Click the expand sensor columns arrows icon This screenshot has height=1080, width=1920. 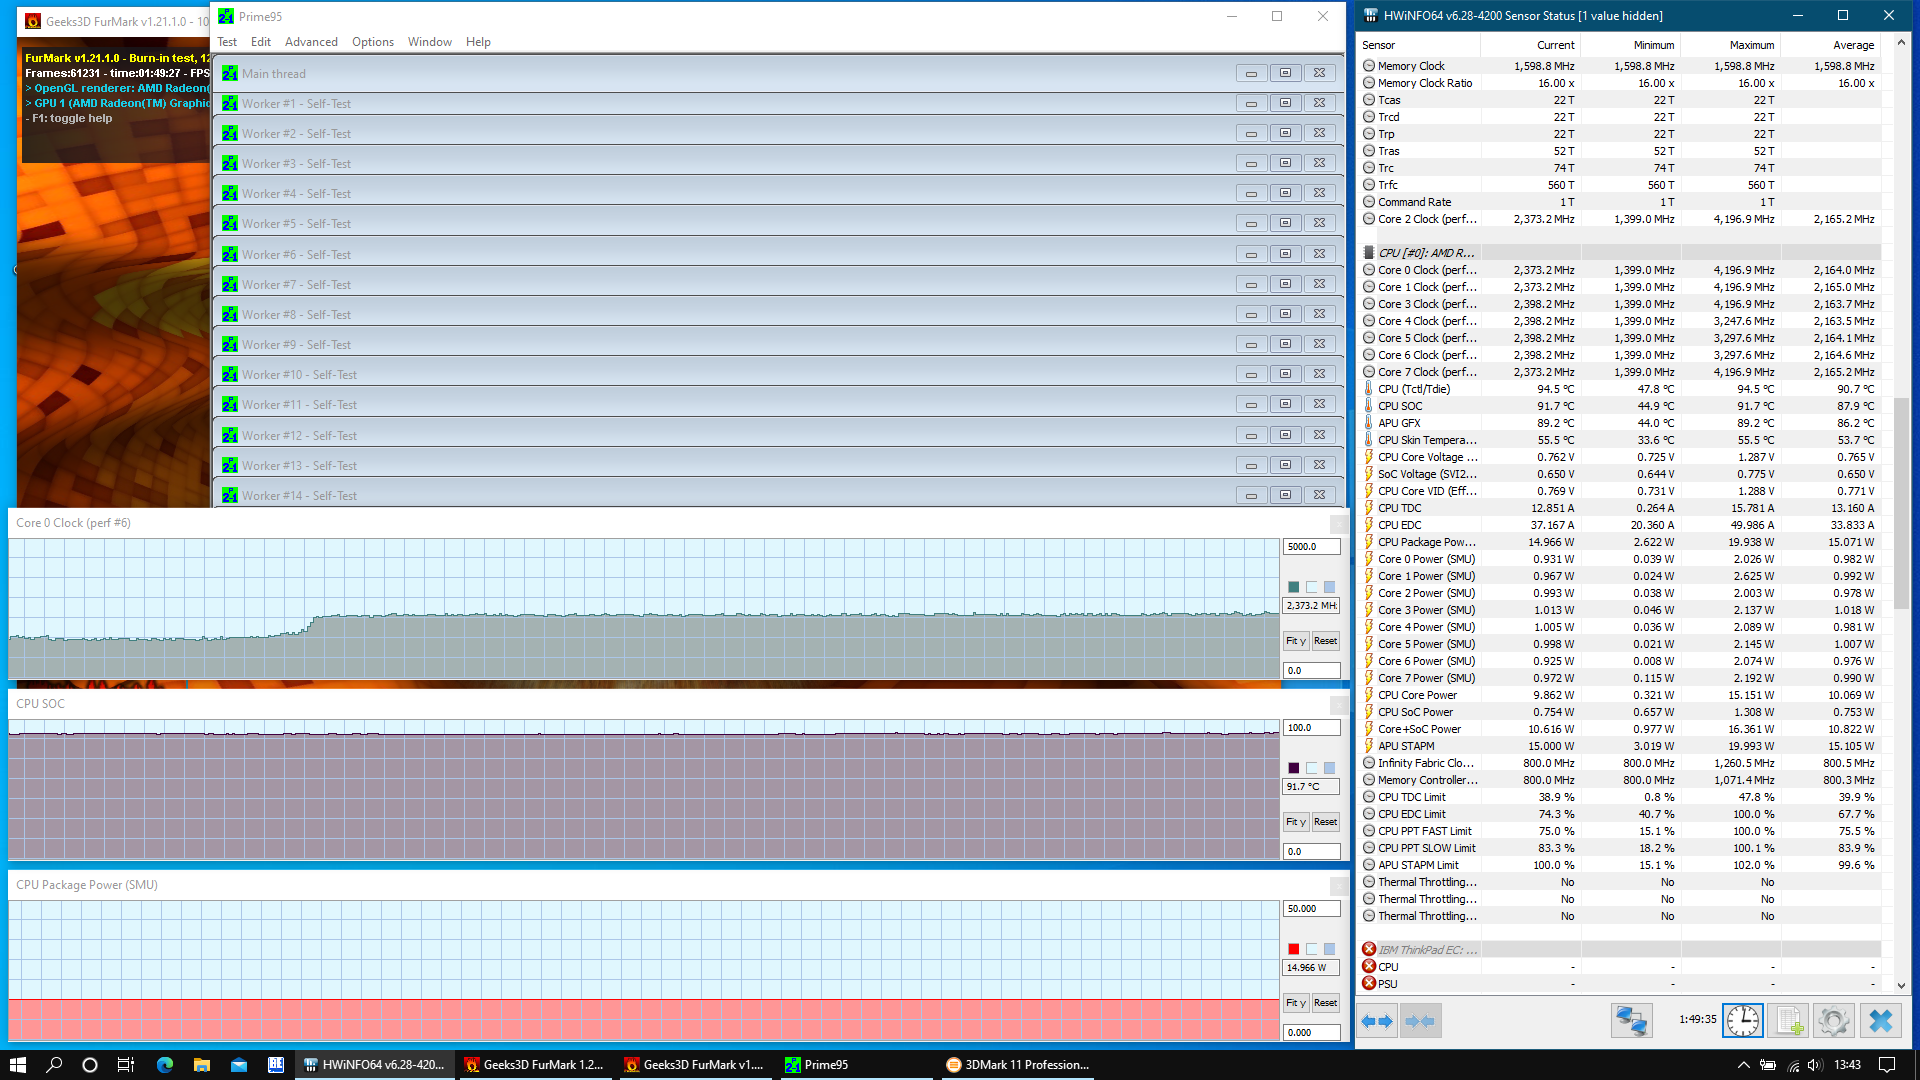click(1377, 1021)
